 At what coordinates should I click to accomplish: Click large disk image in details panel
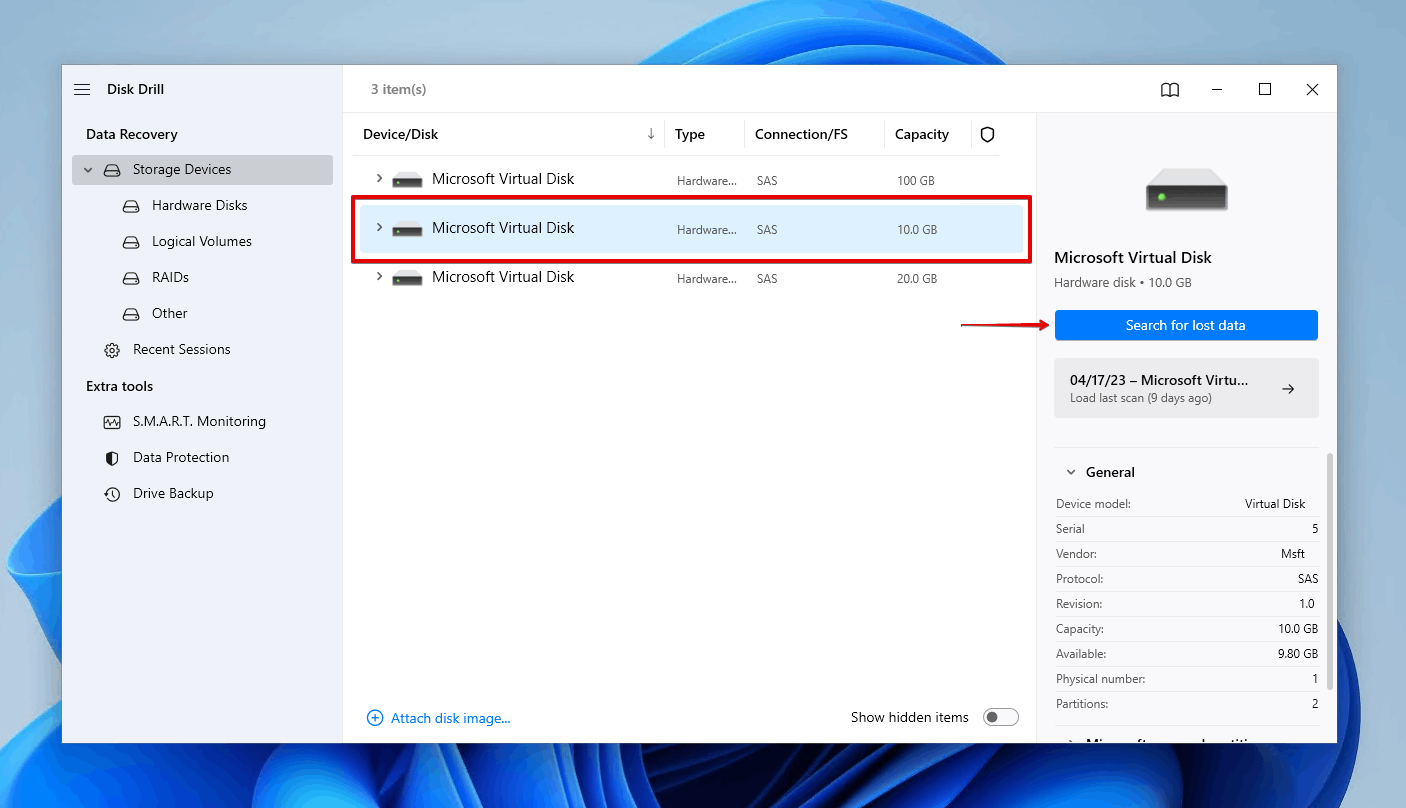1186,188
